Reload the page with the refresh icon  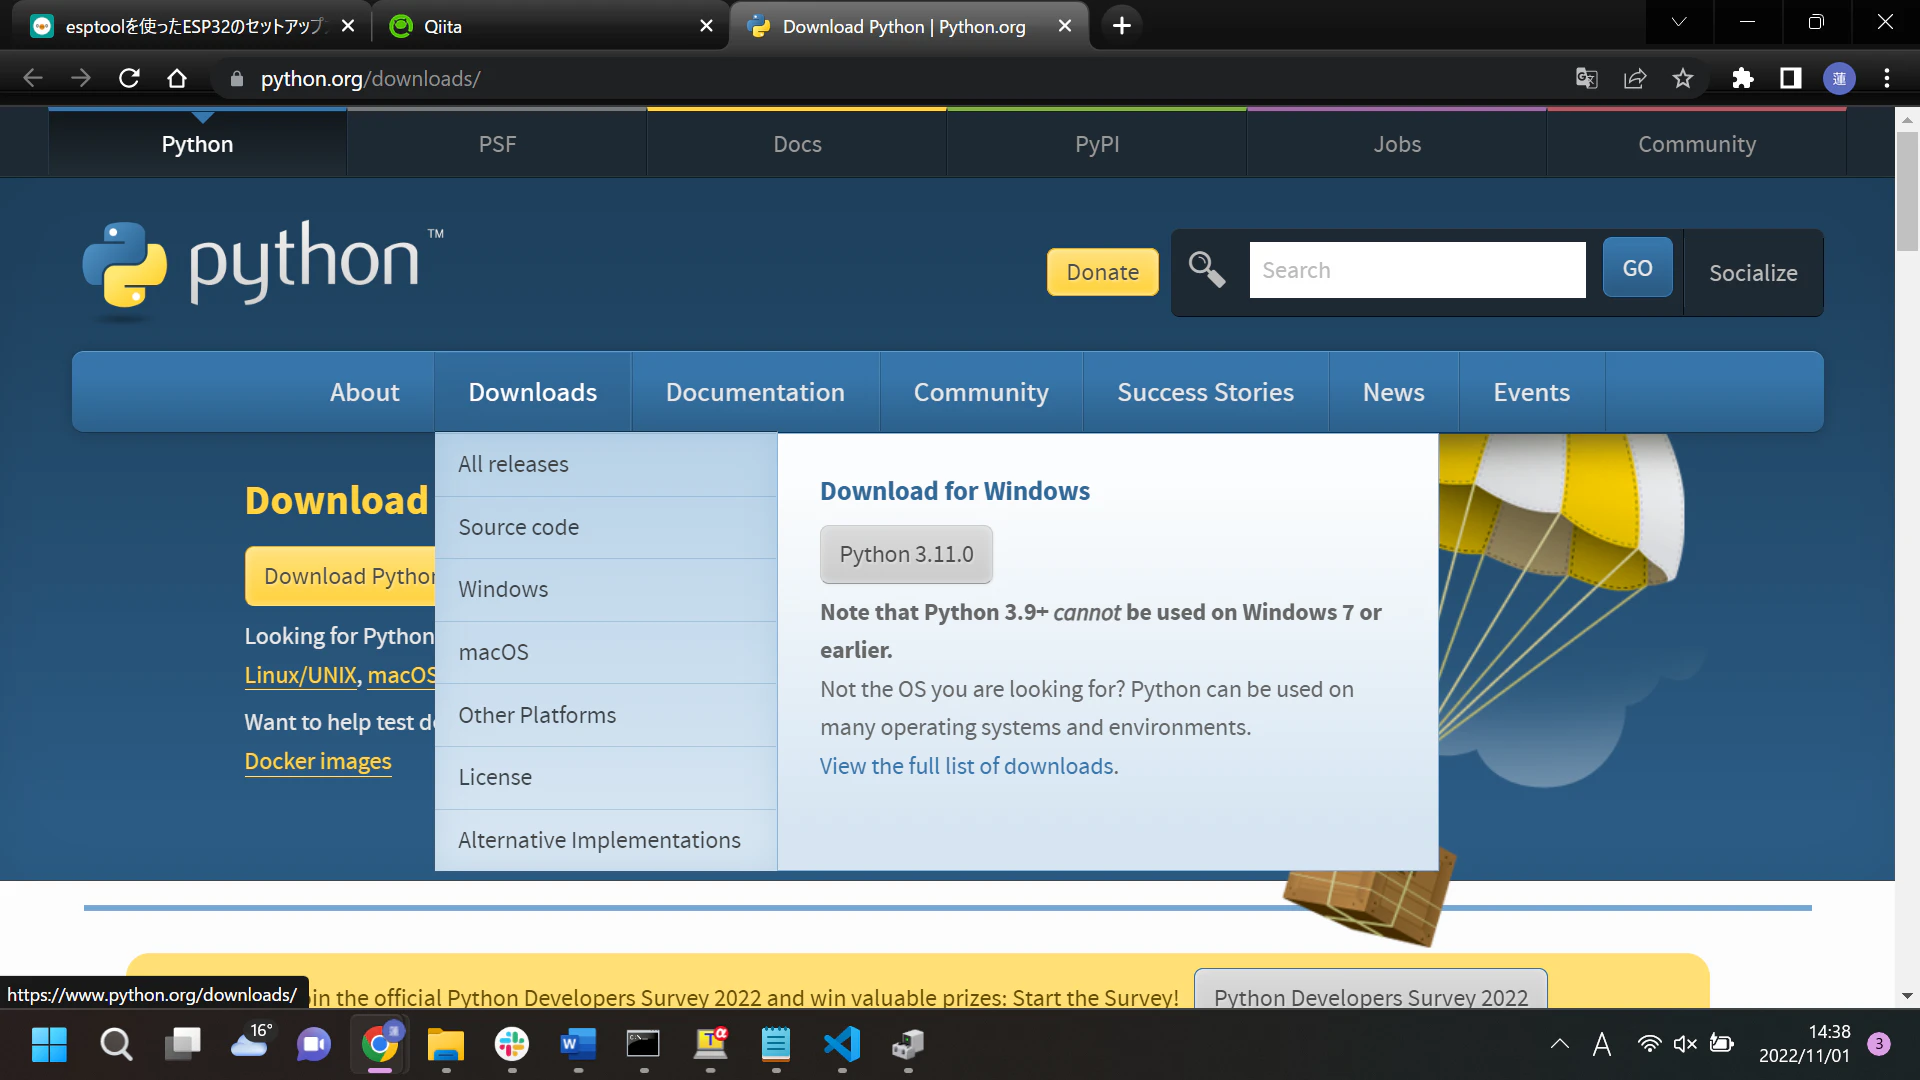[129, 78]
